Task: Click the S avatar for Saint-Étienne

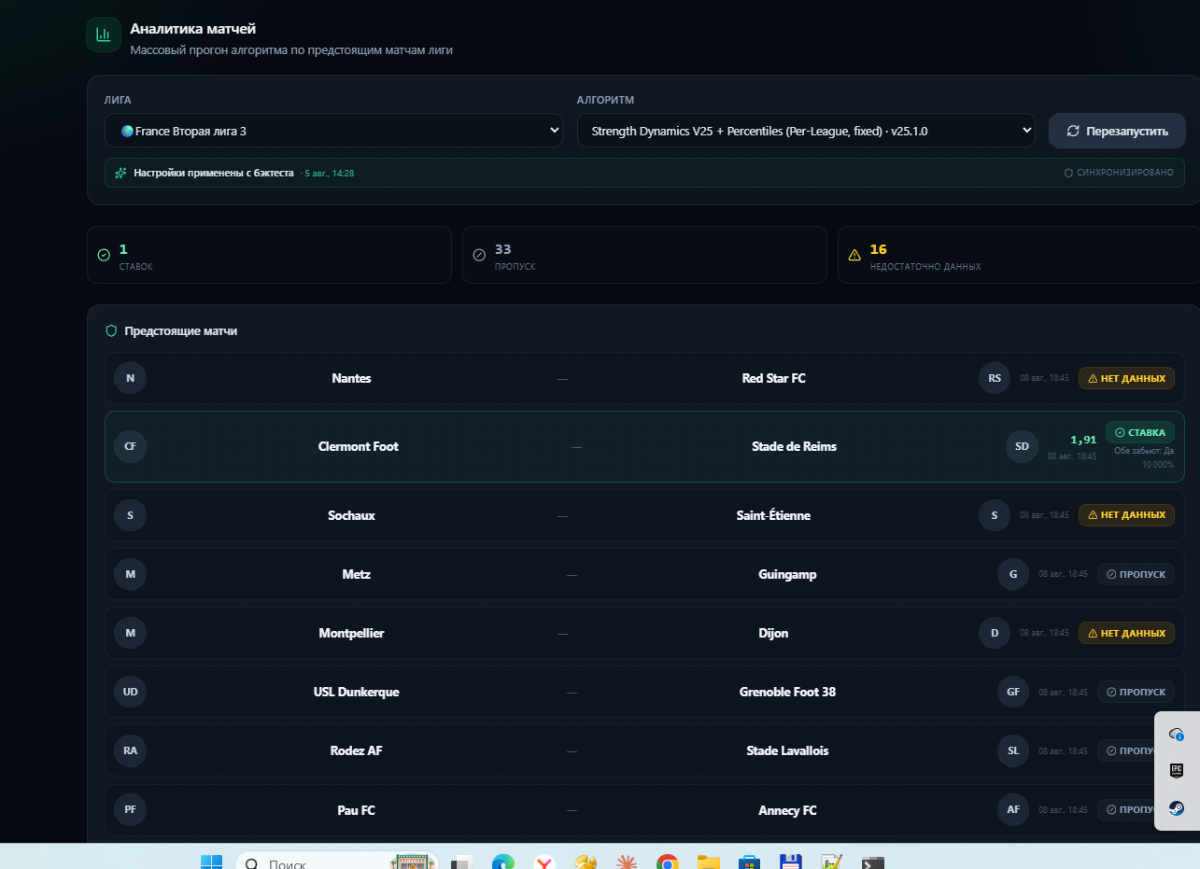Action: 994,515
